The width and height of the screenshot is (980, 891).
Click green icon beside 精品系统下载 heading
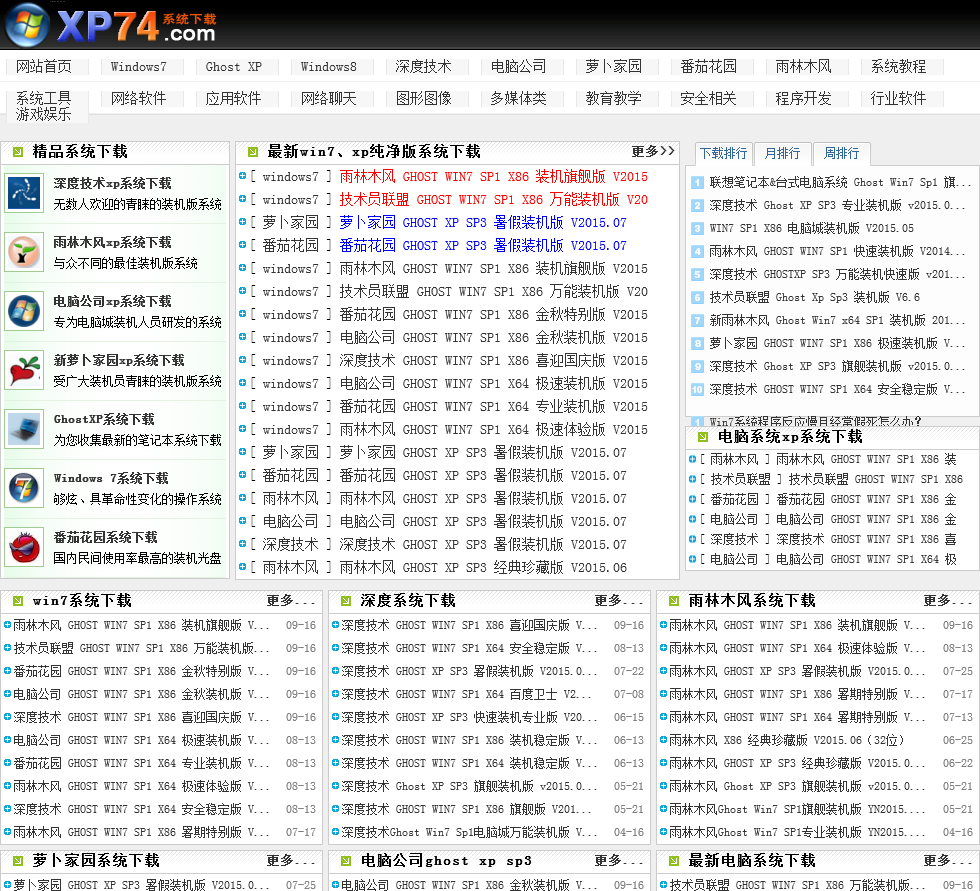18,152
